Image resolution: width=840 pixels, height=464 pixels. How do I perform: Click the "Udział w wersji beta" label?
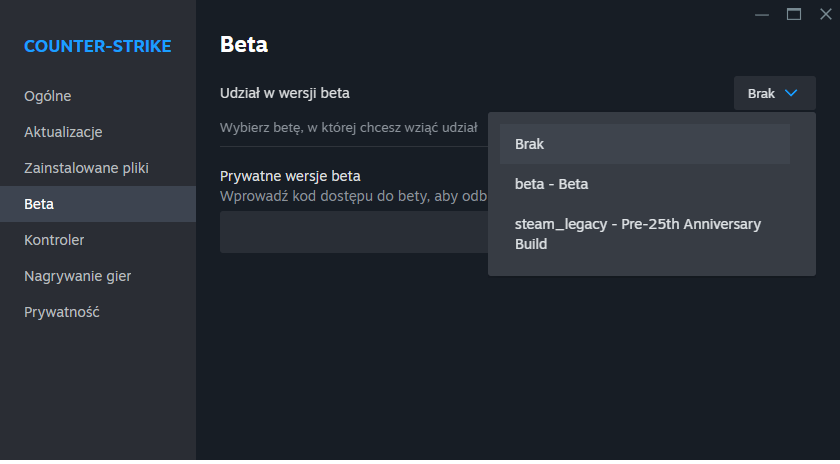[x=285, y=93]
